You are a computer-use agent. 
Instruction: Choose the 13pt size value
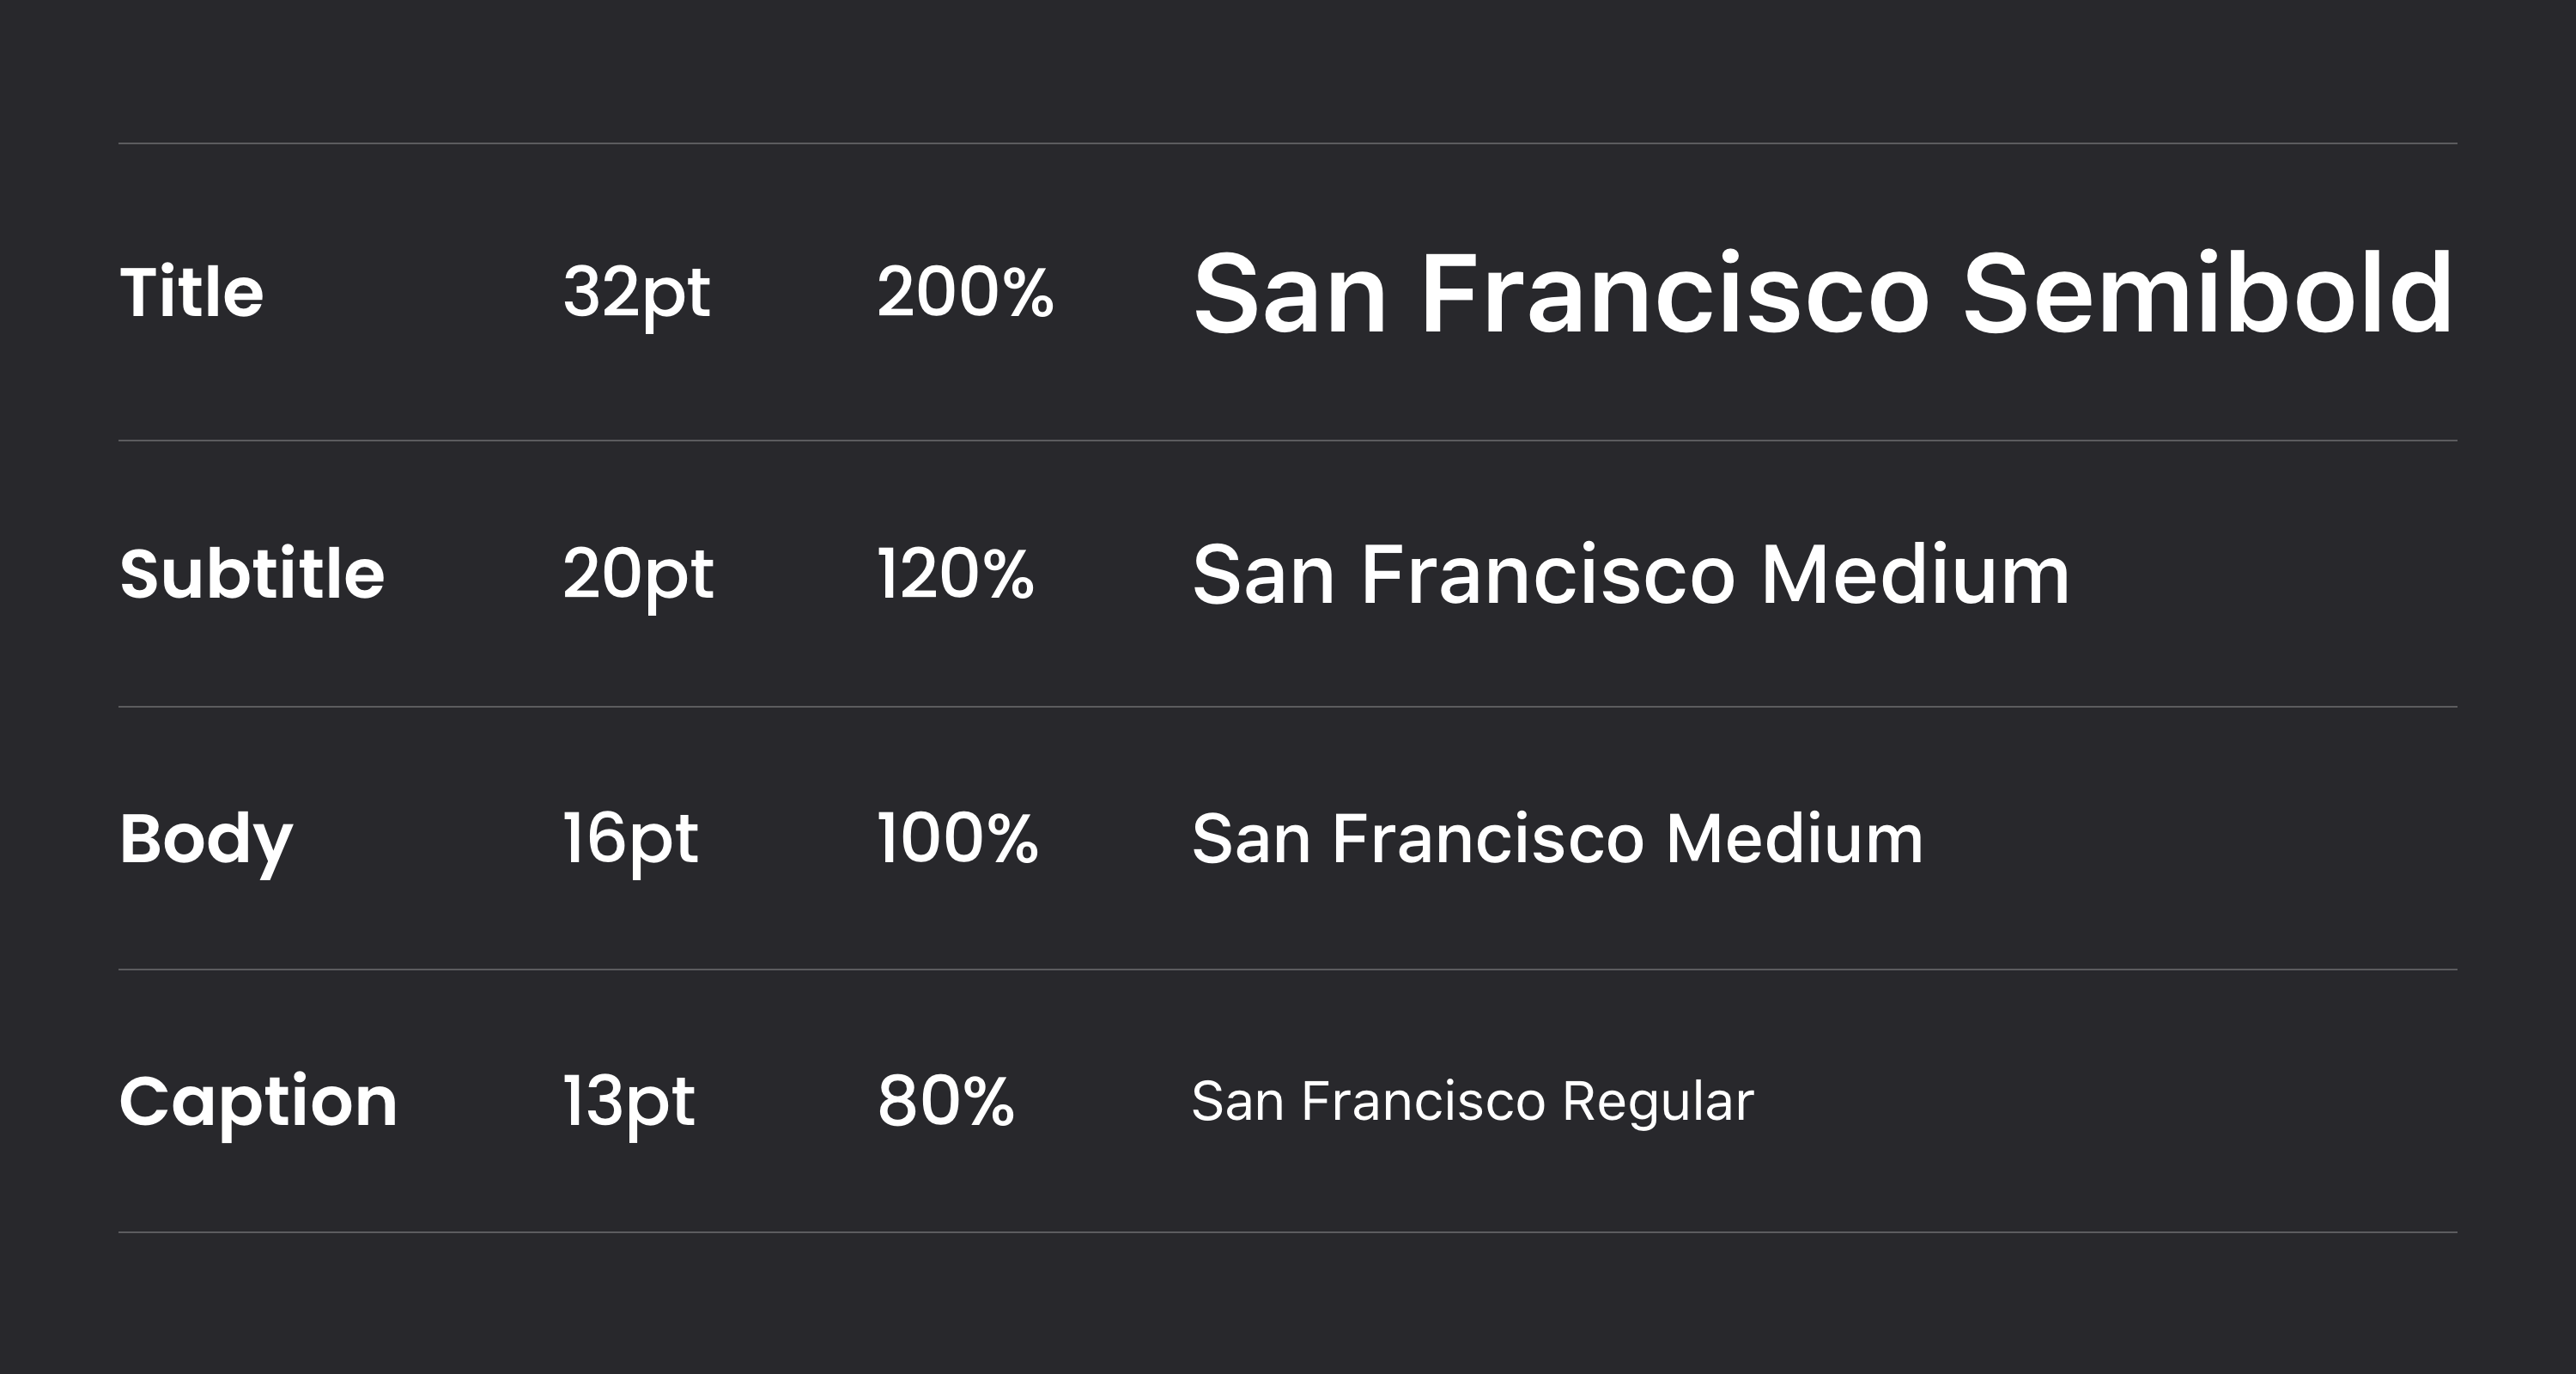click(628, 1102)
